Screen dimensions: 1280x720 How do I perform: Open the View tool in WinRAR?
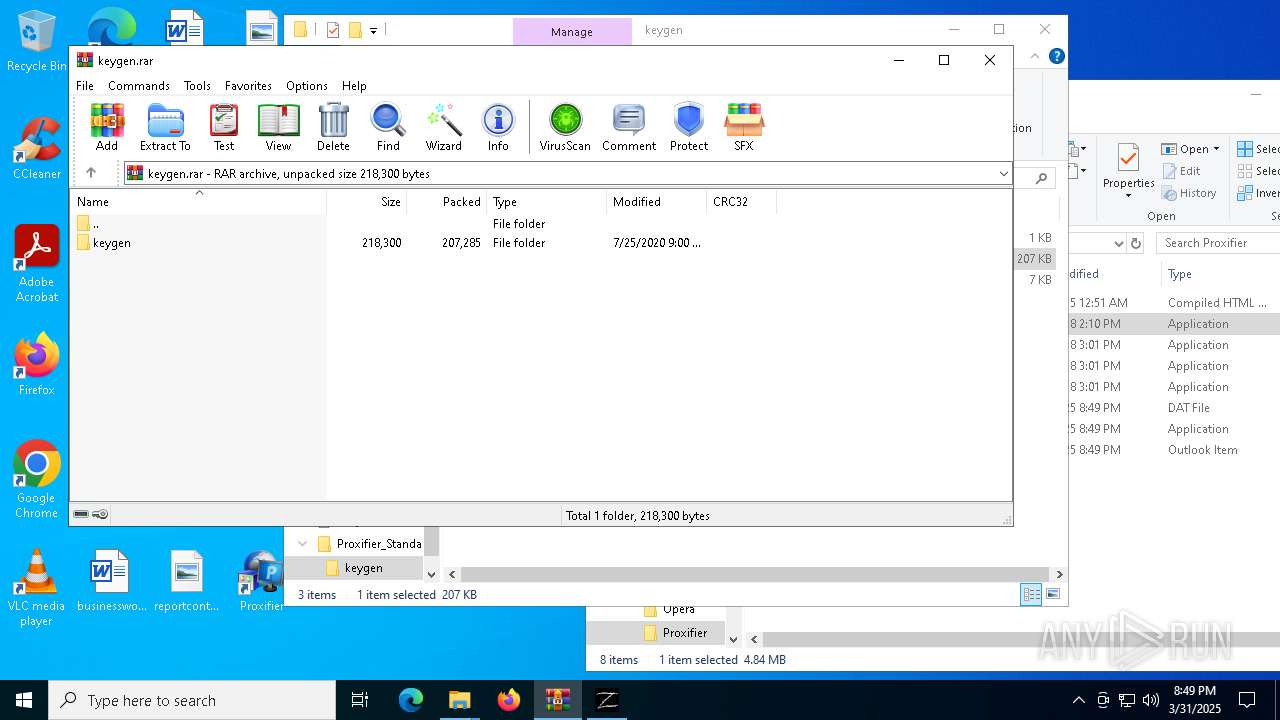(278, 127)
